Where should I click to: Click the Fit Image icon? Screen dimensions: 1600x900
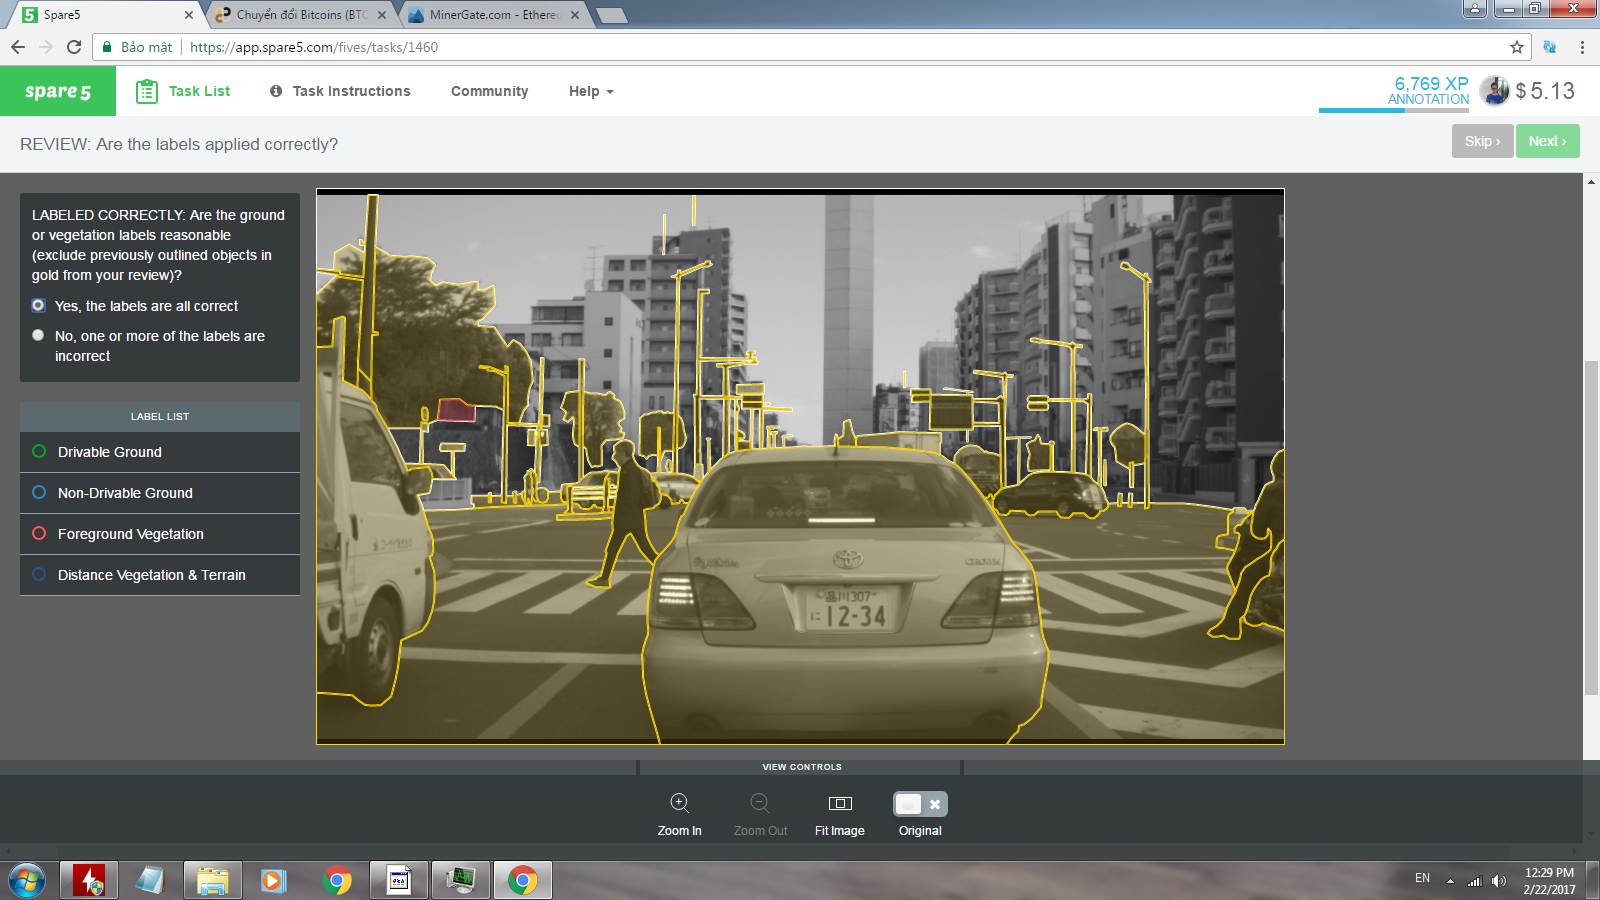point(840,803)
